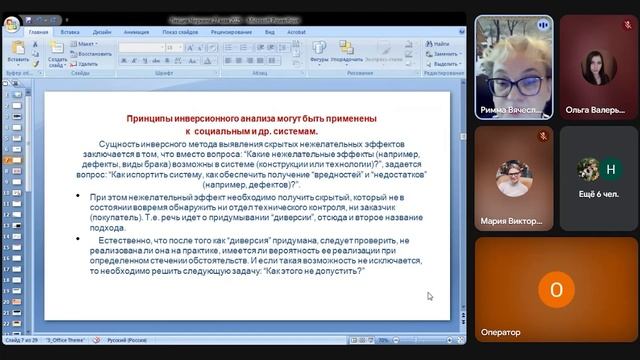Viewport: 640px width, 360px height.
Task: Click the Numbering list icon
Action: [244, 48]
